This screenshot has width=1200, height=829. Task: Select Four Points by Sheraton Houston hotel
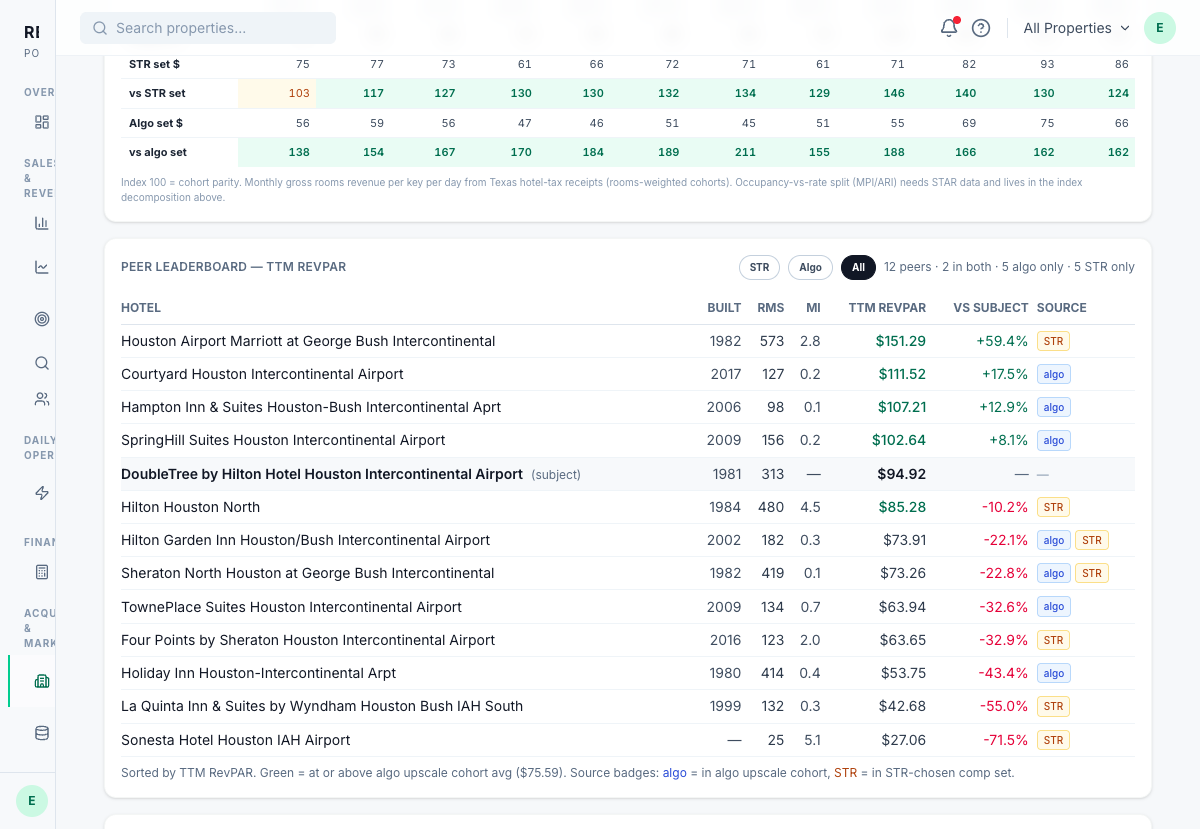[x=308, y=640]
